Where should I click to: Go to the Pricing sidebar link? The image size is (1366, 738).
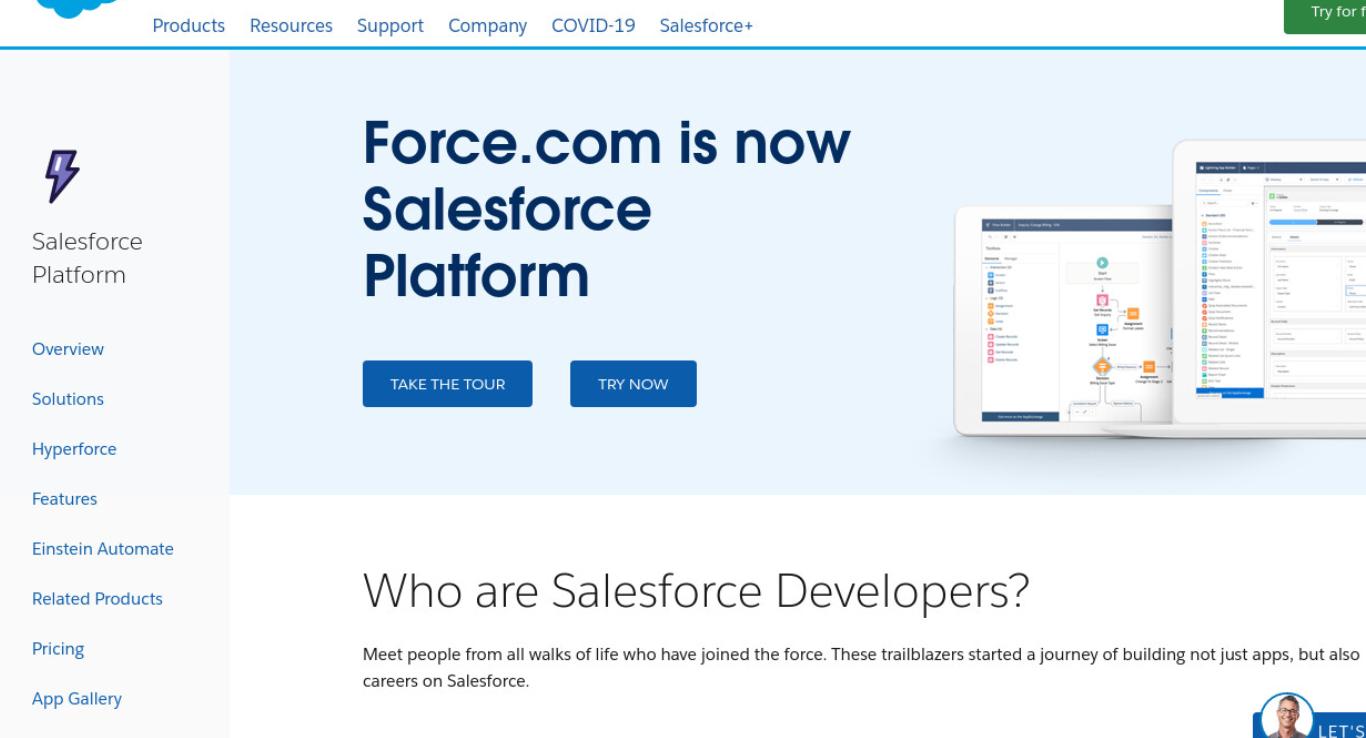tap(58, 649)
